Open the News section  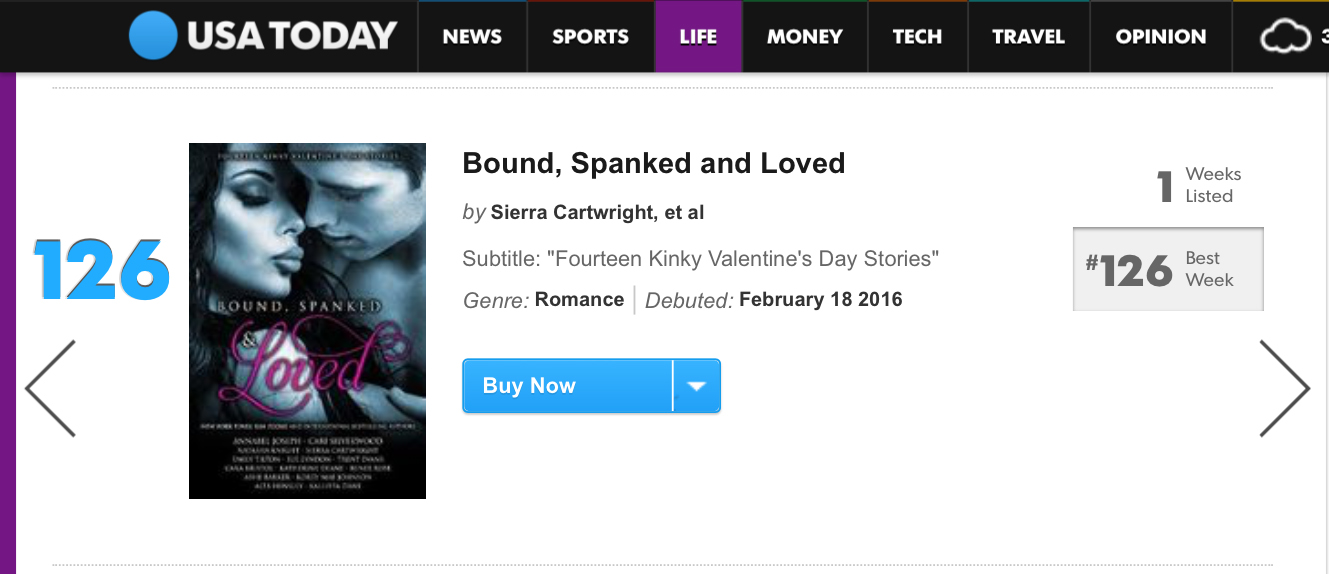click(472, 37)
